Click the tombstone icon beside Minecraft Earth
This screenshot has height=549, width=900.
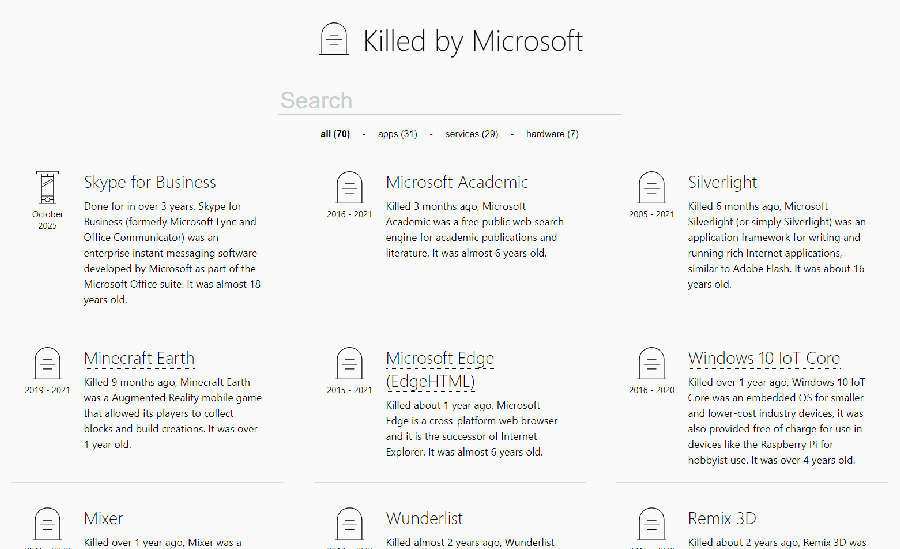click(46, 364)
